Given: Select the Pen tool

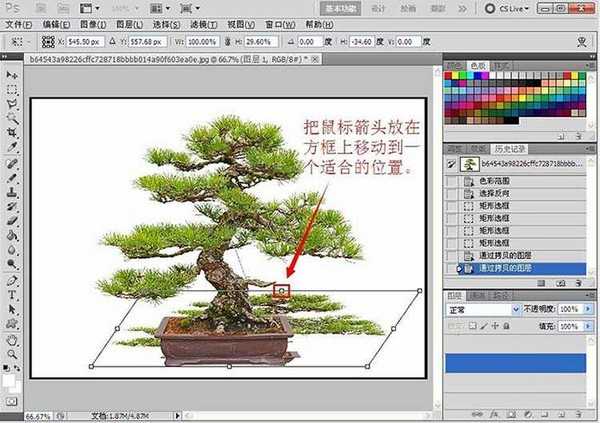Looking at the screenshot, I should pyautogui.click(x=12, y=281).
